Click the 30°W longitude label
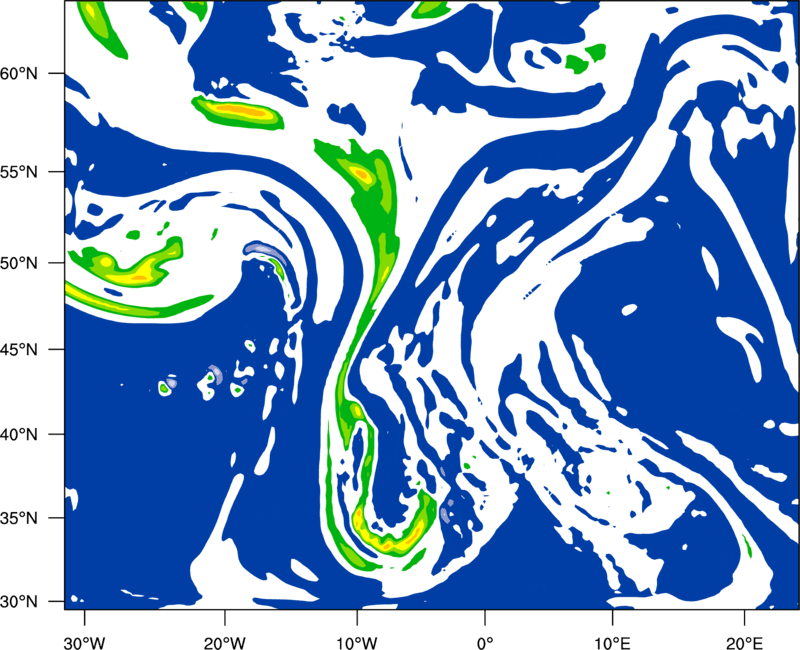The height and width of the screenshot is (650, 800). coord(84,643)
